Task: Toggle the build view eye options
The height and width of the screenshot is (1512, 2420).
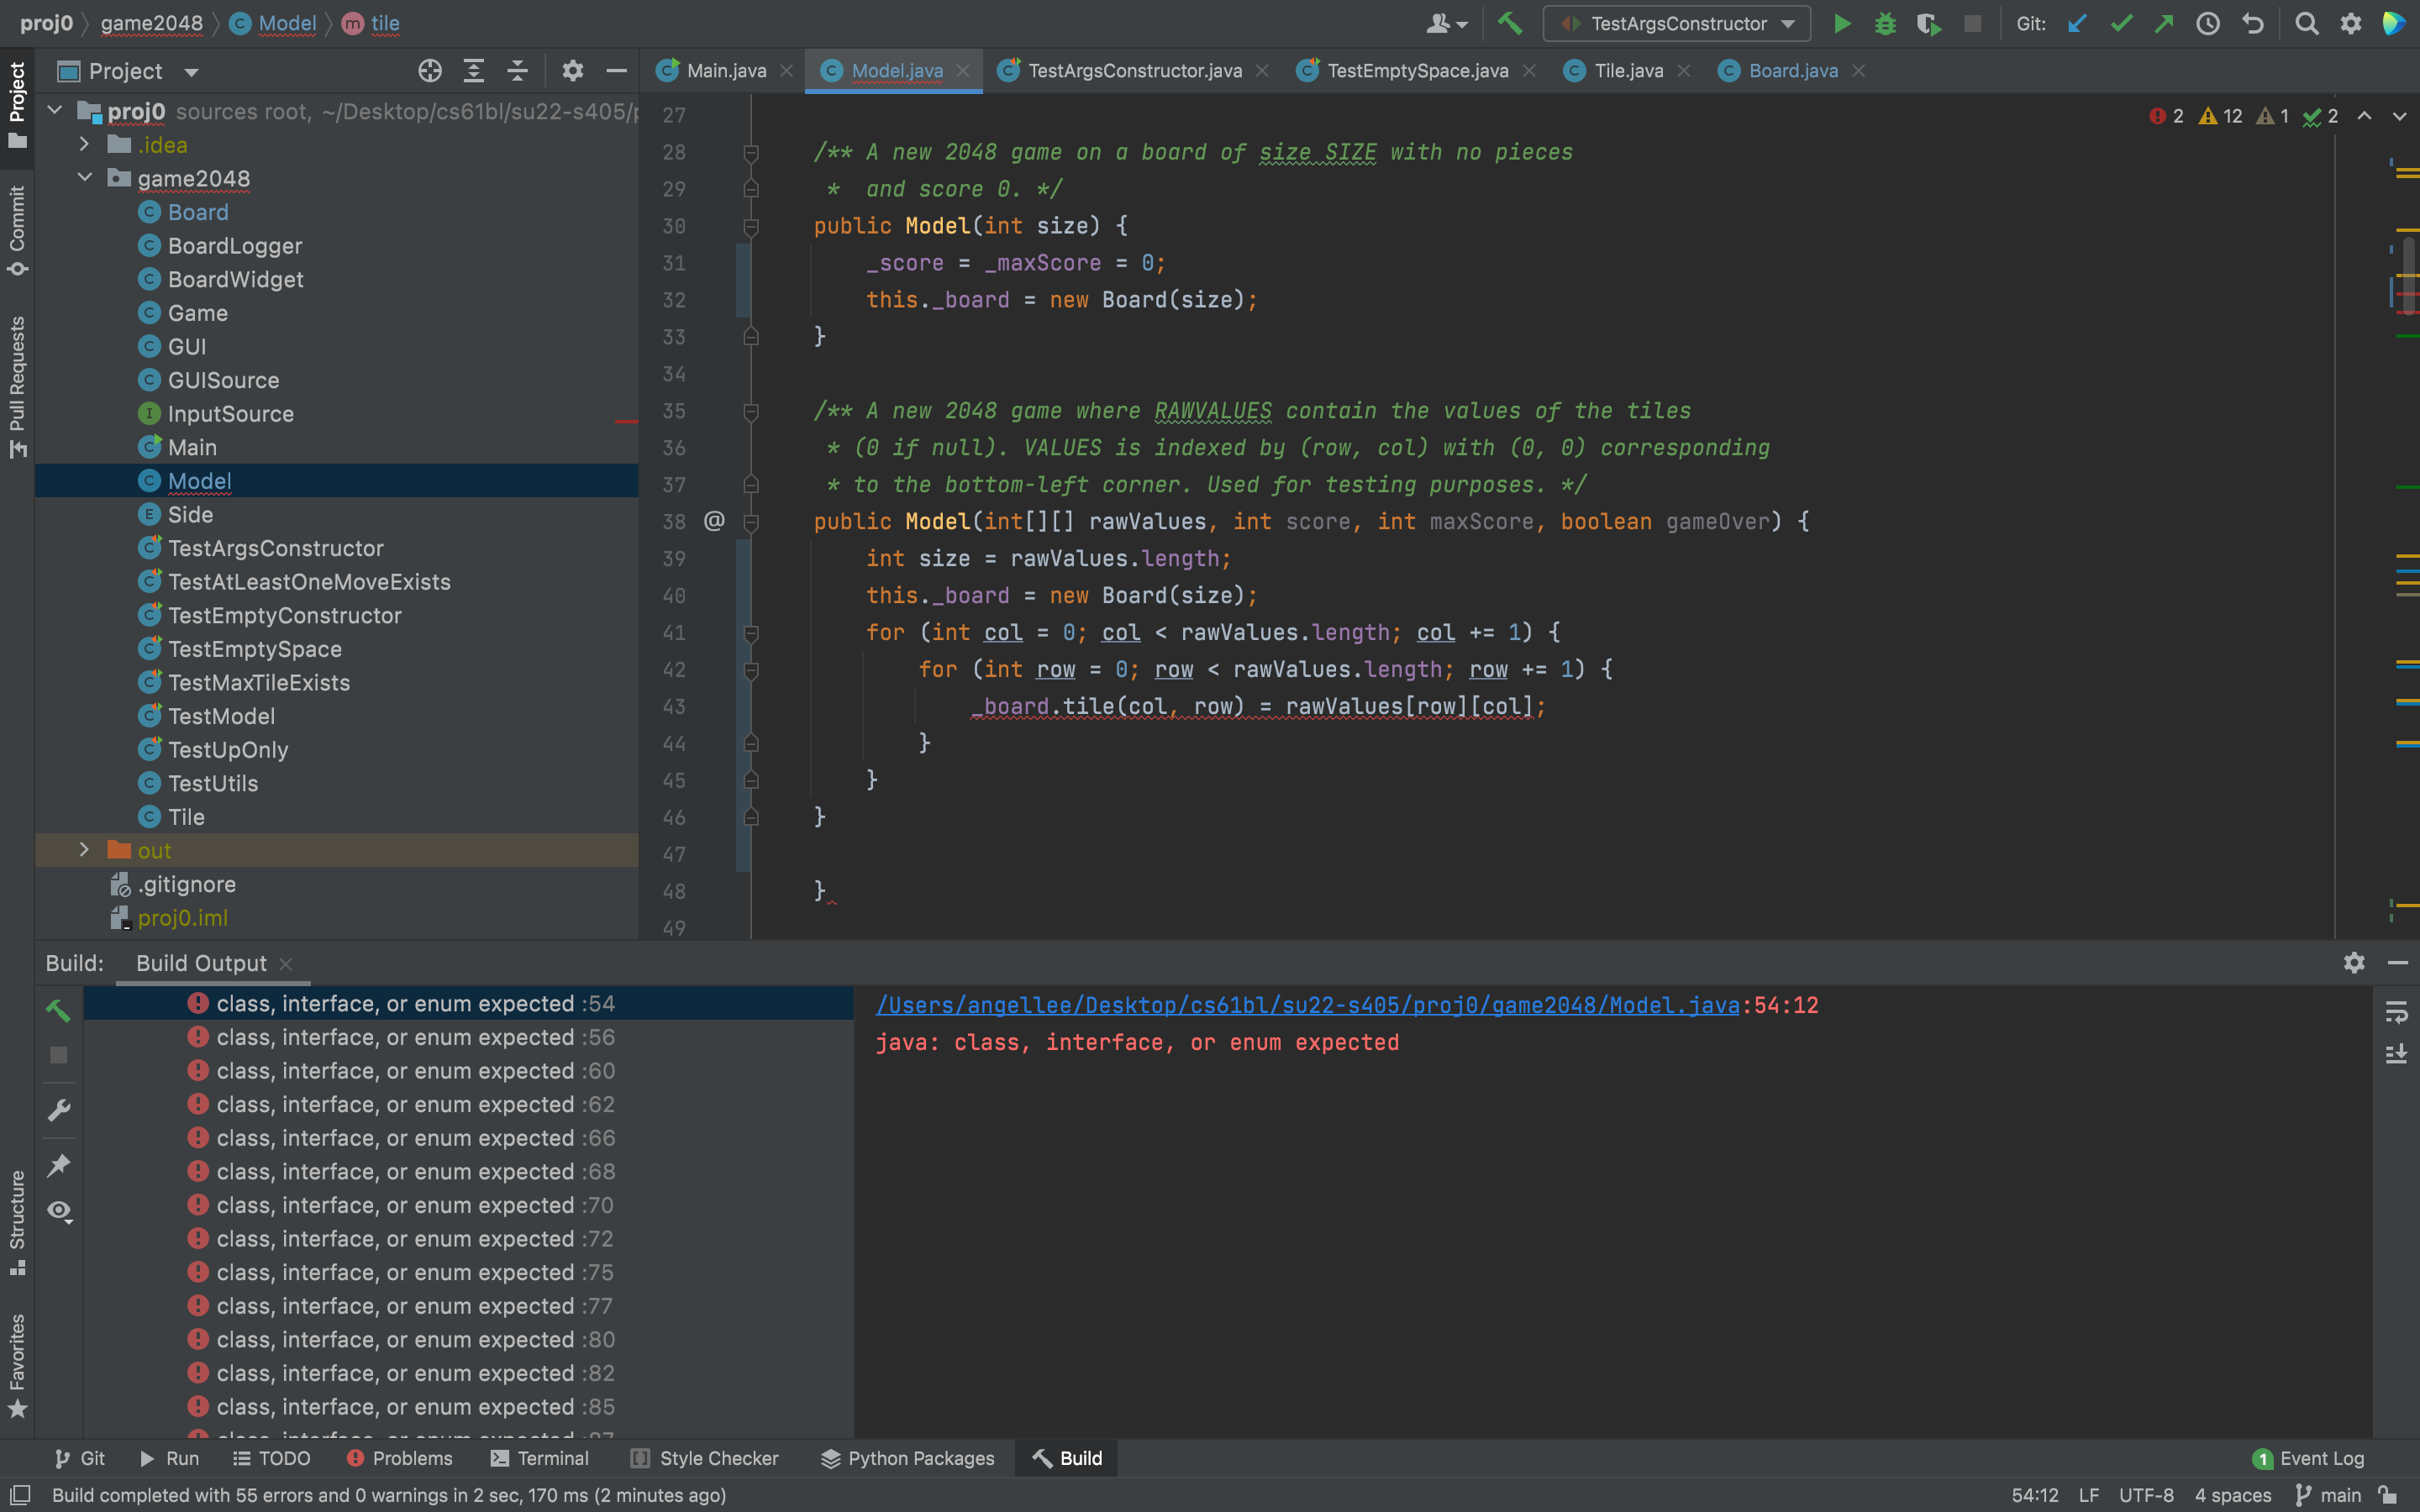Action: (x=59, y=1211)
